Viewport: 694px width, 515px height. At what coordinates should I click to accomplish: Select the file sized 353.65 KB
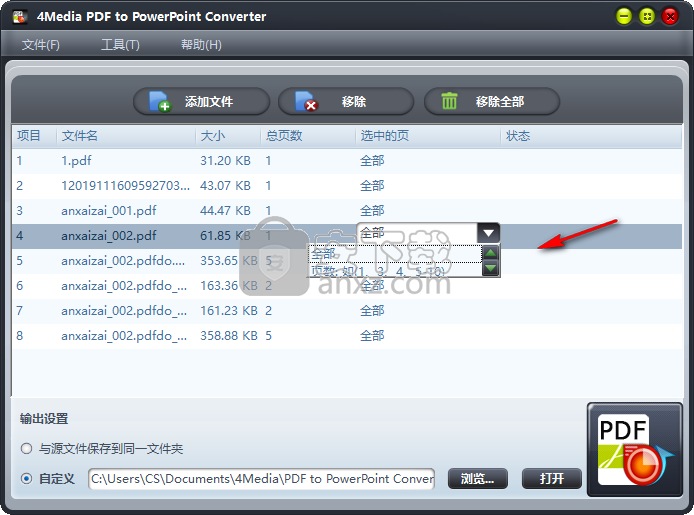(347, 261)
